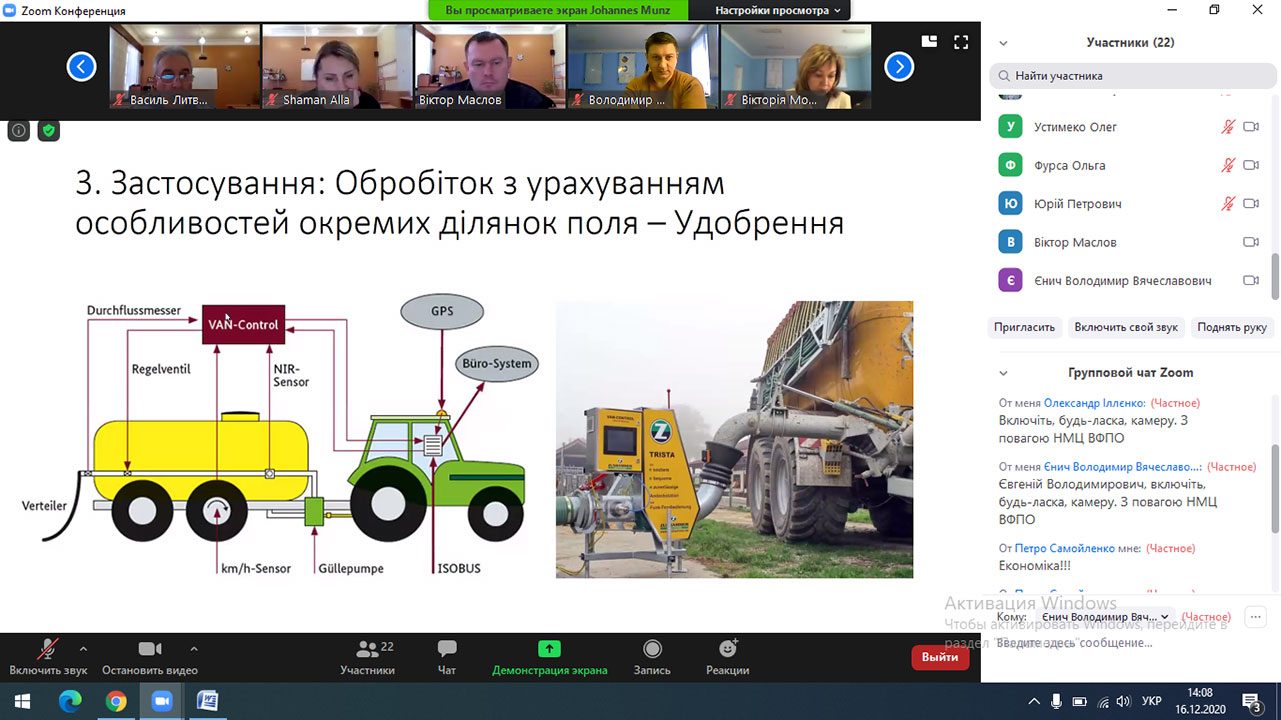1281x720 pixels.
Task: Leave meeting with the red Выйти button
Action: pyautogui.click(x=940, y=657)
